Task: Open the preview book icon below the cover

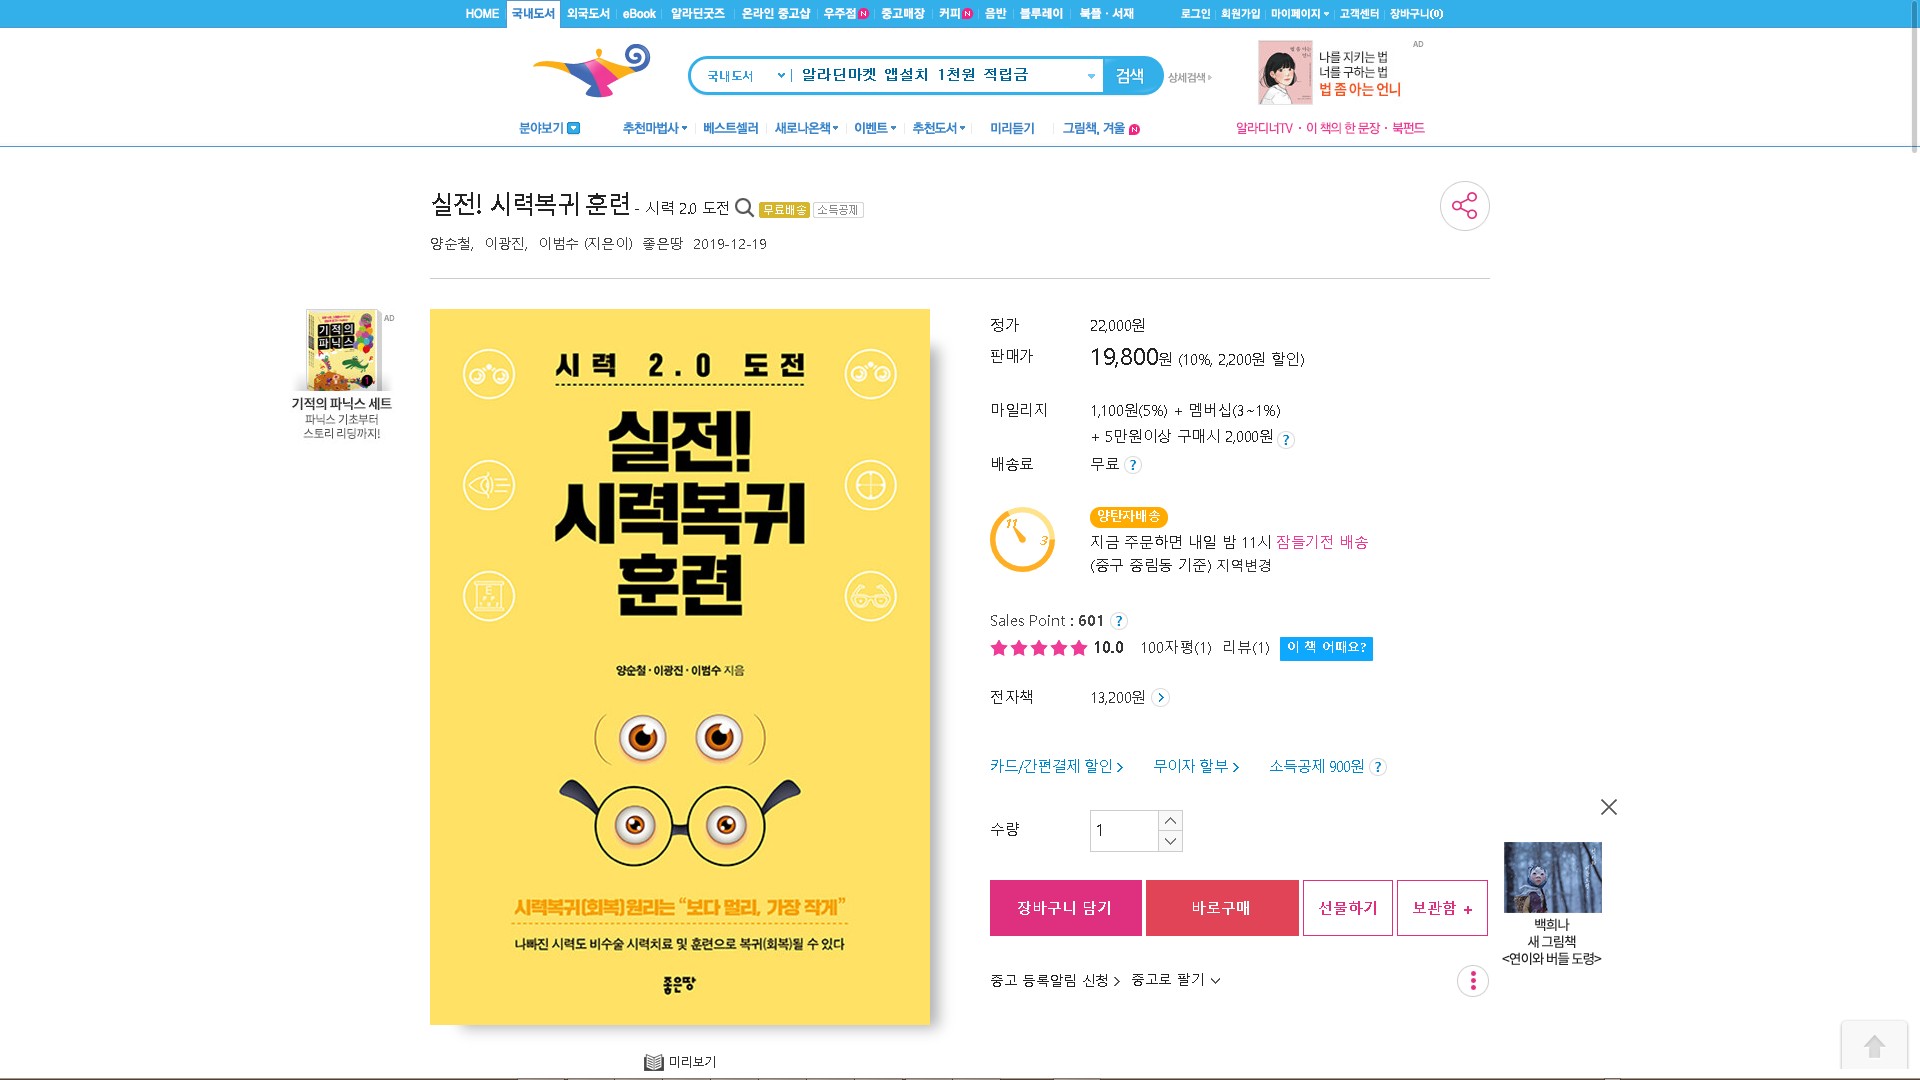Action: 654,1062
